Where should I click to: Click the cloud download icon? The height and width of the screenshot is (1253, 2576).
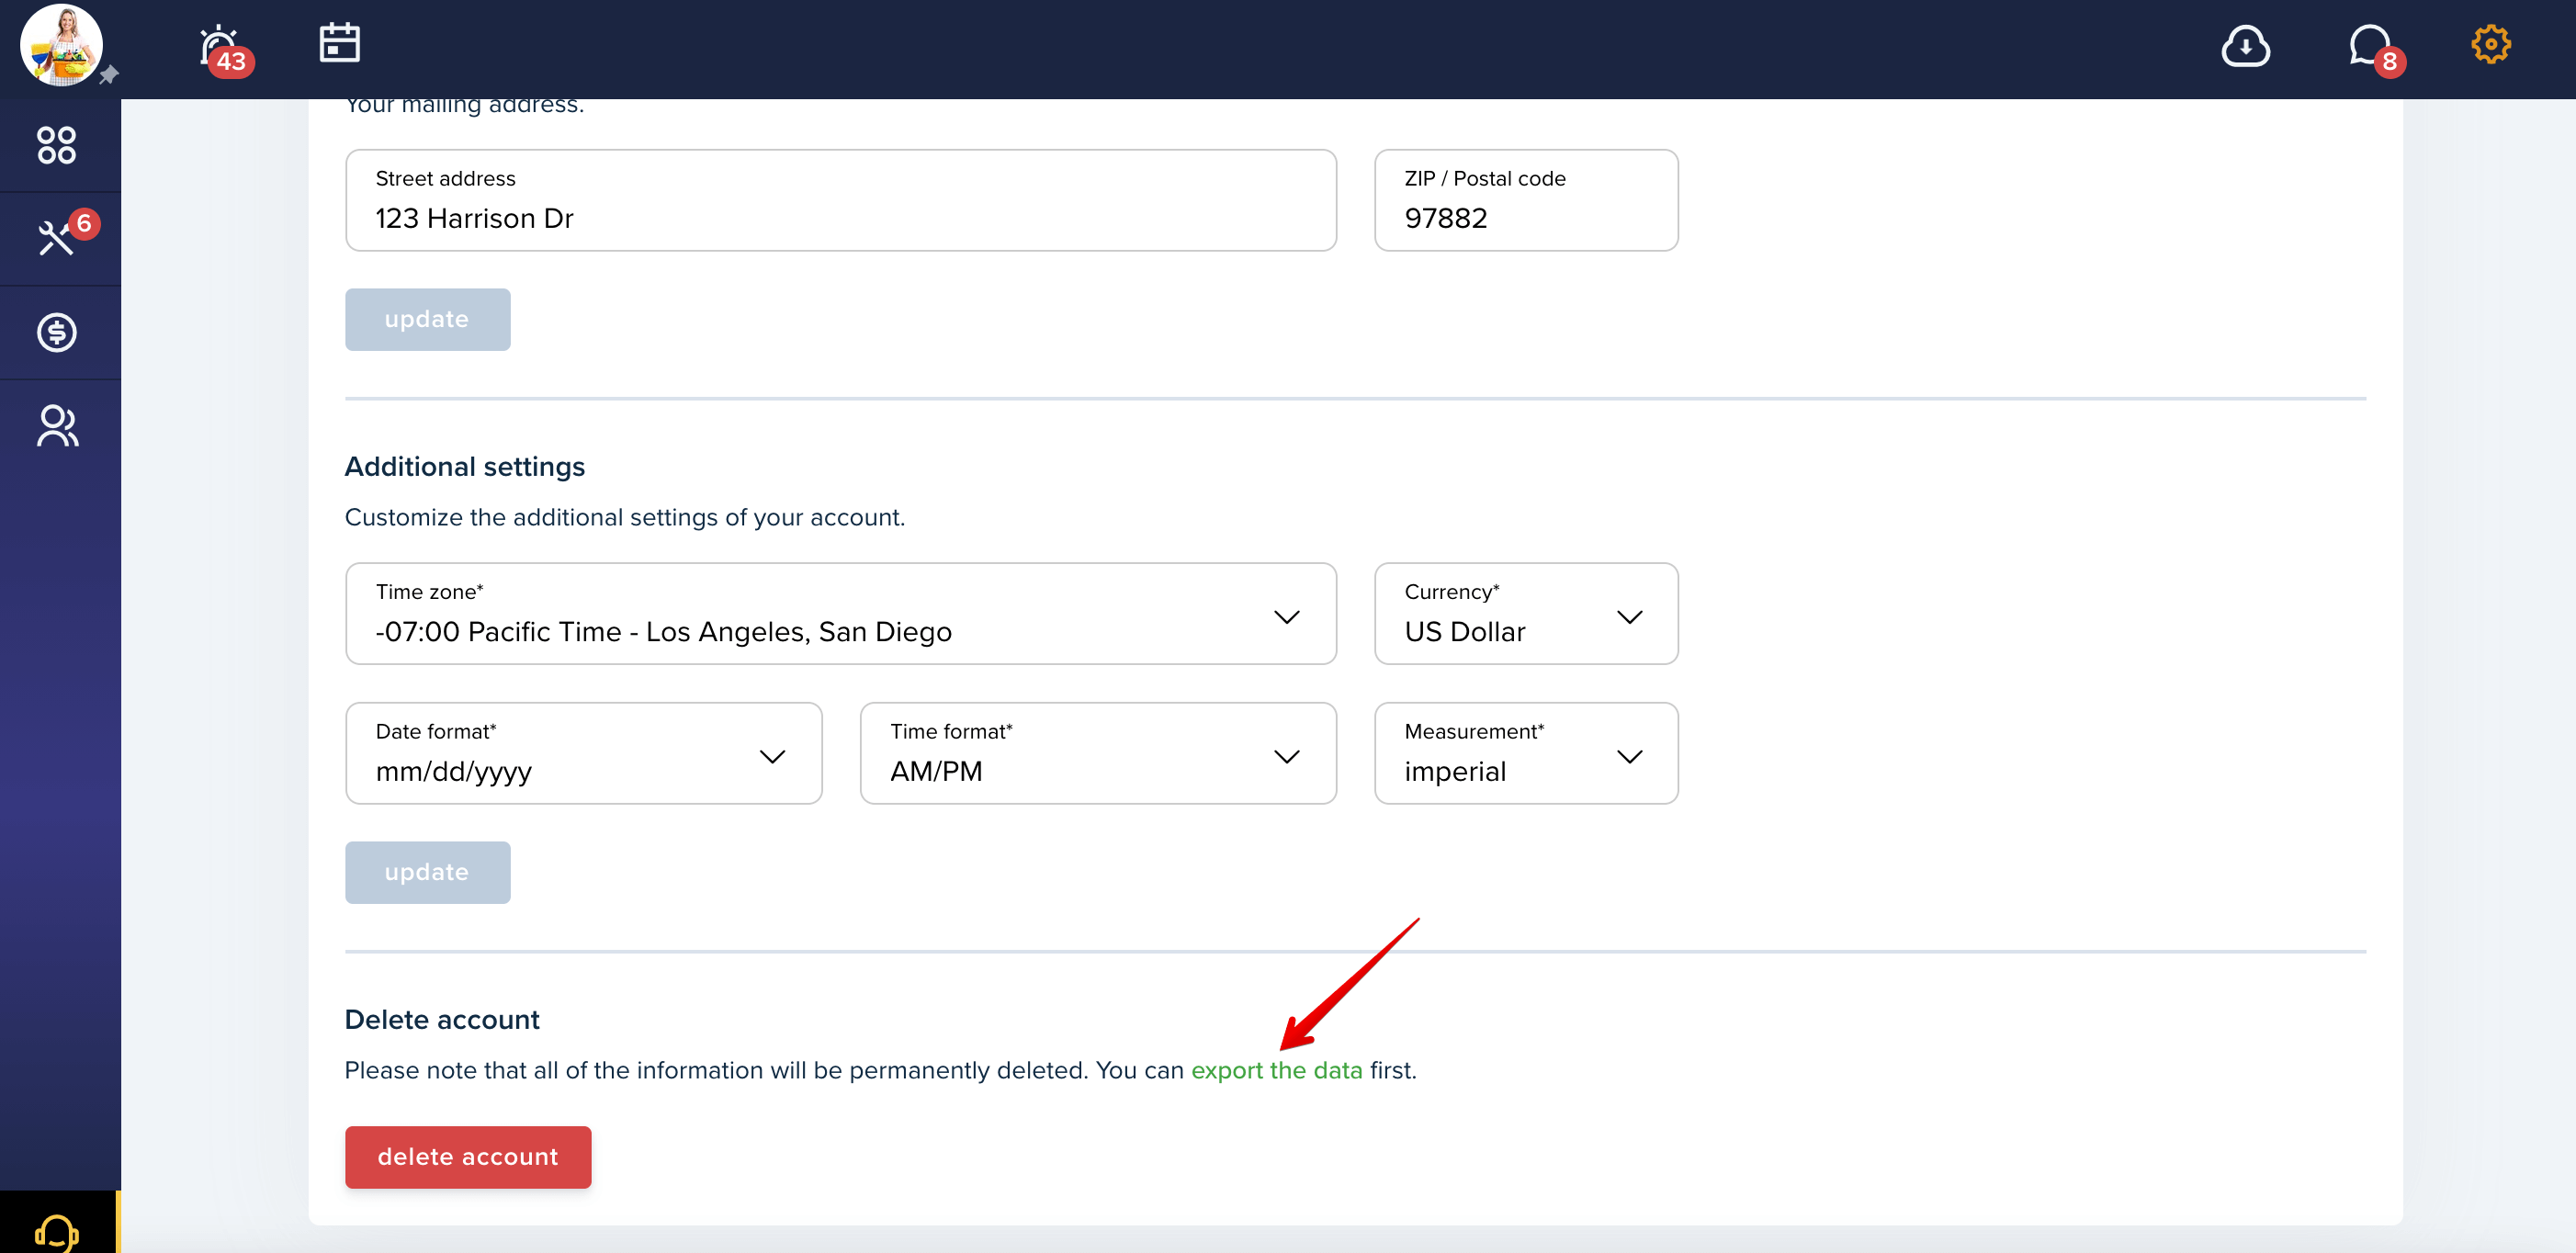click(x=2245, y=46)
